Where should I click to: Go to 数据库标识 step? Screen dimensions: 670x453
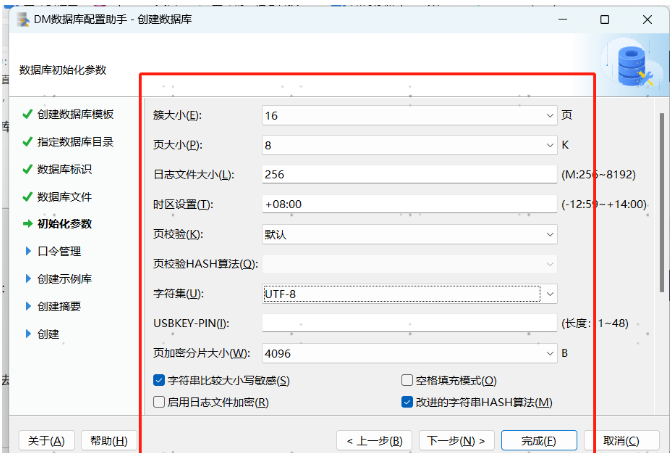click(x=65, y=169)
